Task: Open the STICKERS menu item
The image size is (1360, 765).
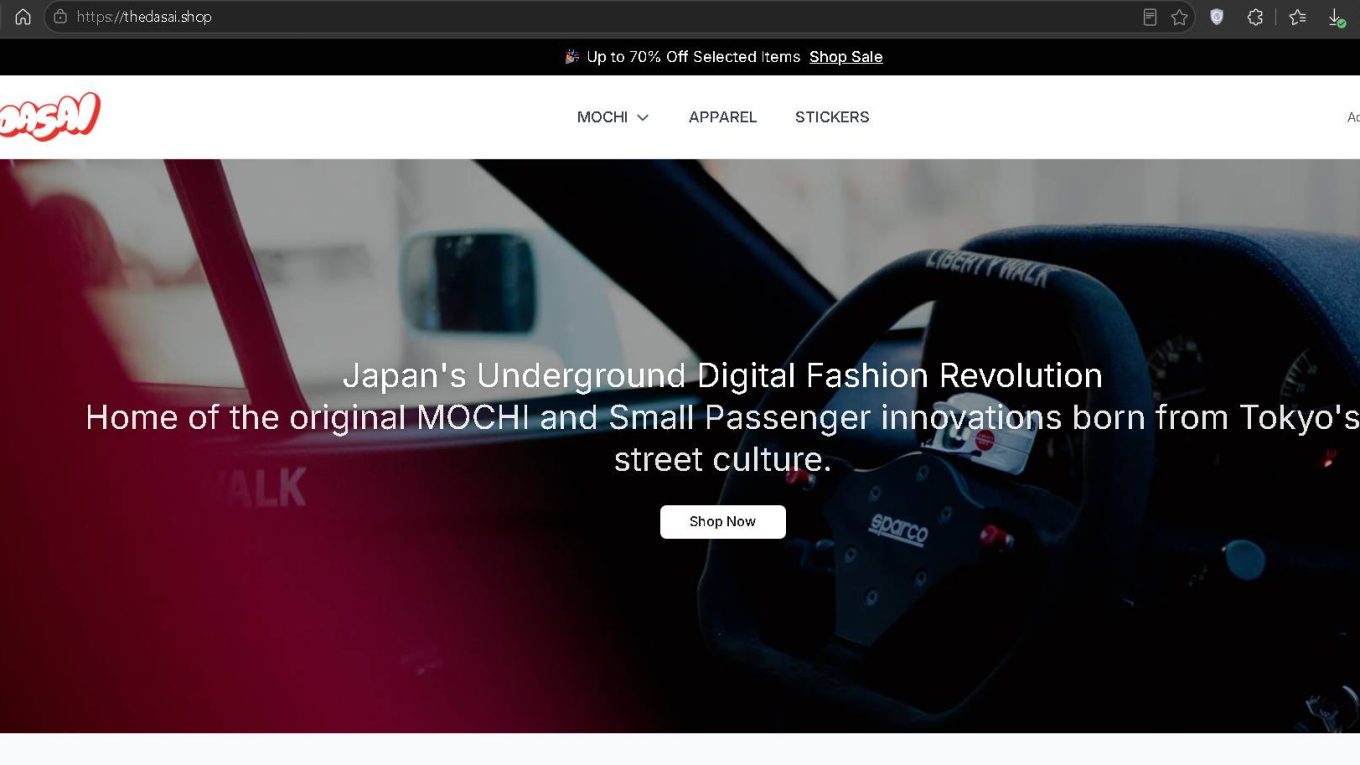Action: (832, 117)
